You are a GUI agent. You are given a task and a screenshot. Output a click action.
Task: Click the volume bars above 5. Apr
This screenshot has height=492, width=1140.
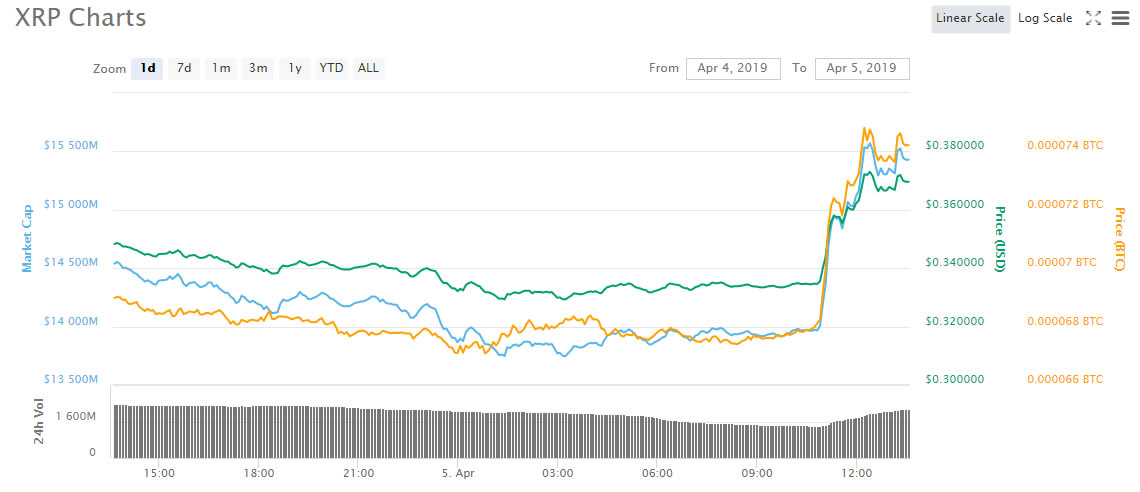pyautogui.click(x=457, y=432)
